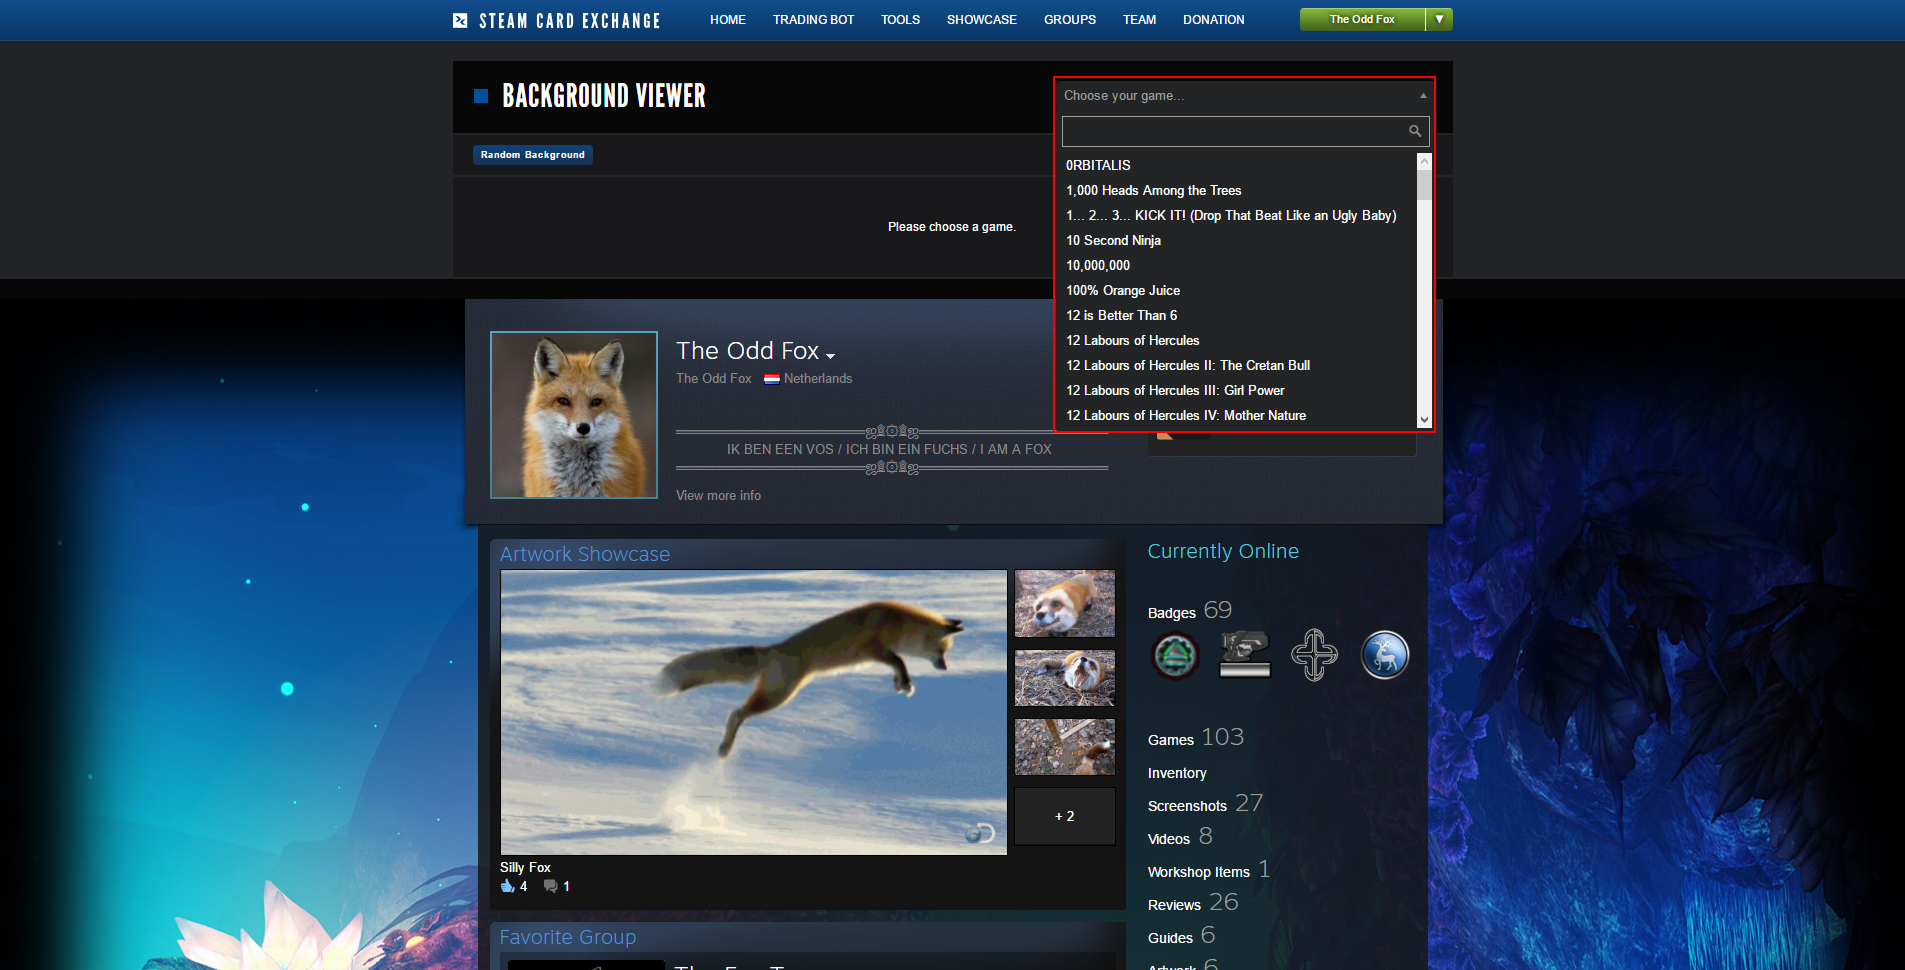The height and width of the screenshot is (970, 1905).
Task: Click the Steam Card Exchange logo icon
Action: pyautogui.click(x=460, y=20)
